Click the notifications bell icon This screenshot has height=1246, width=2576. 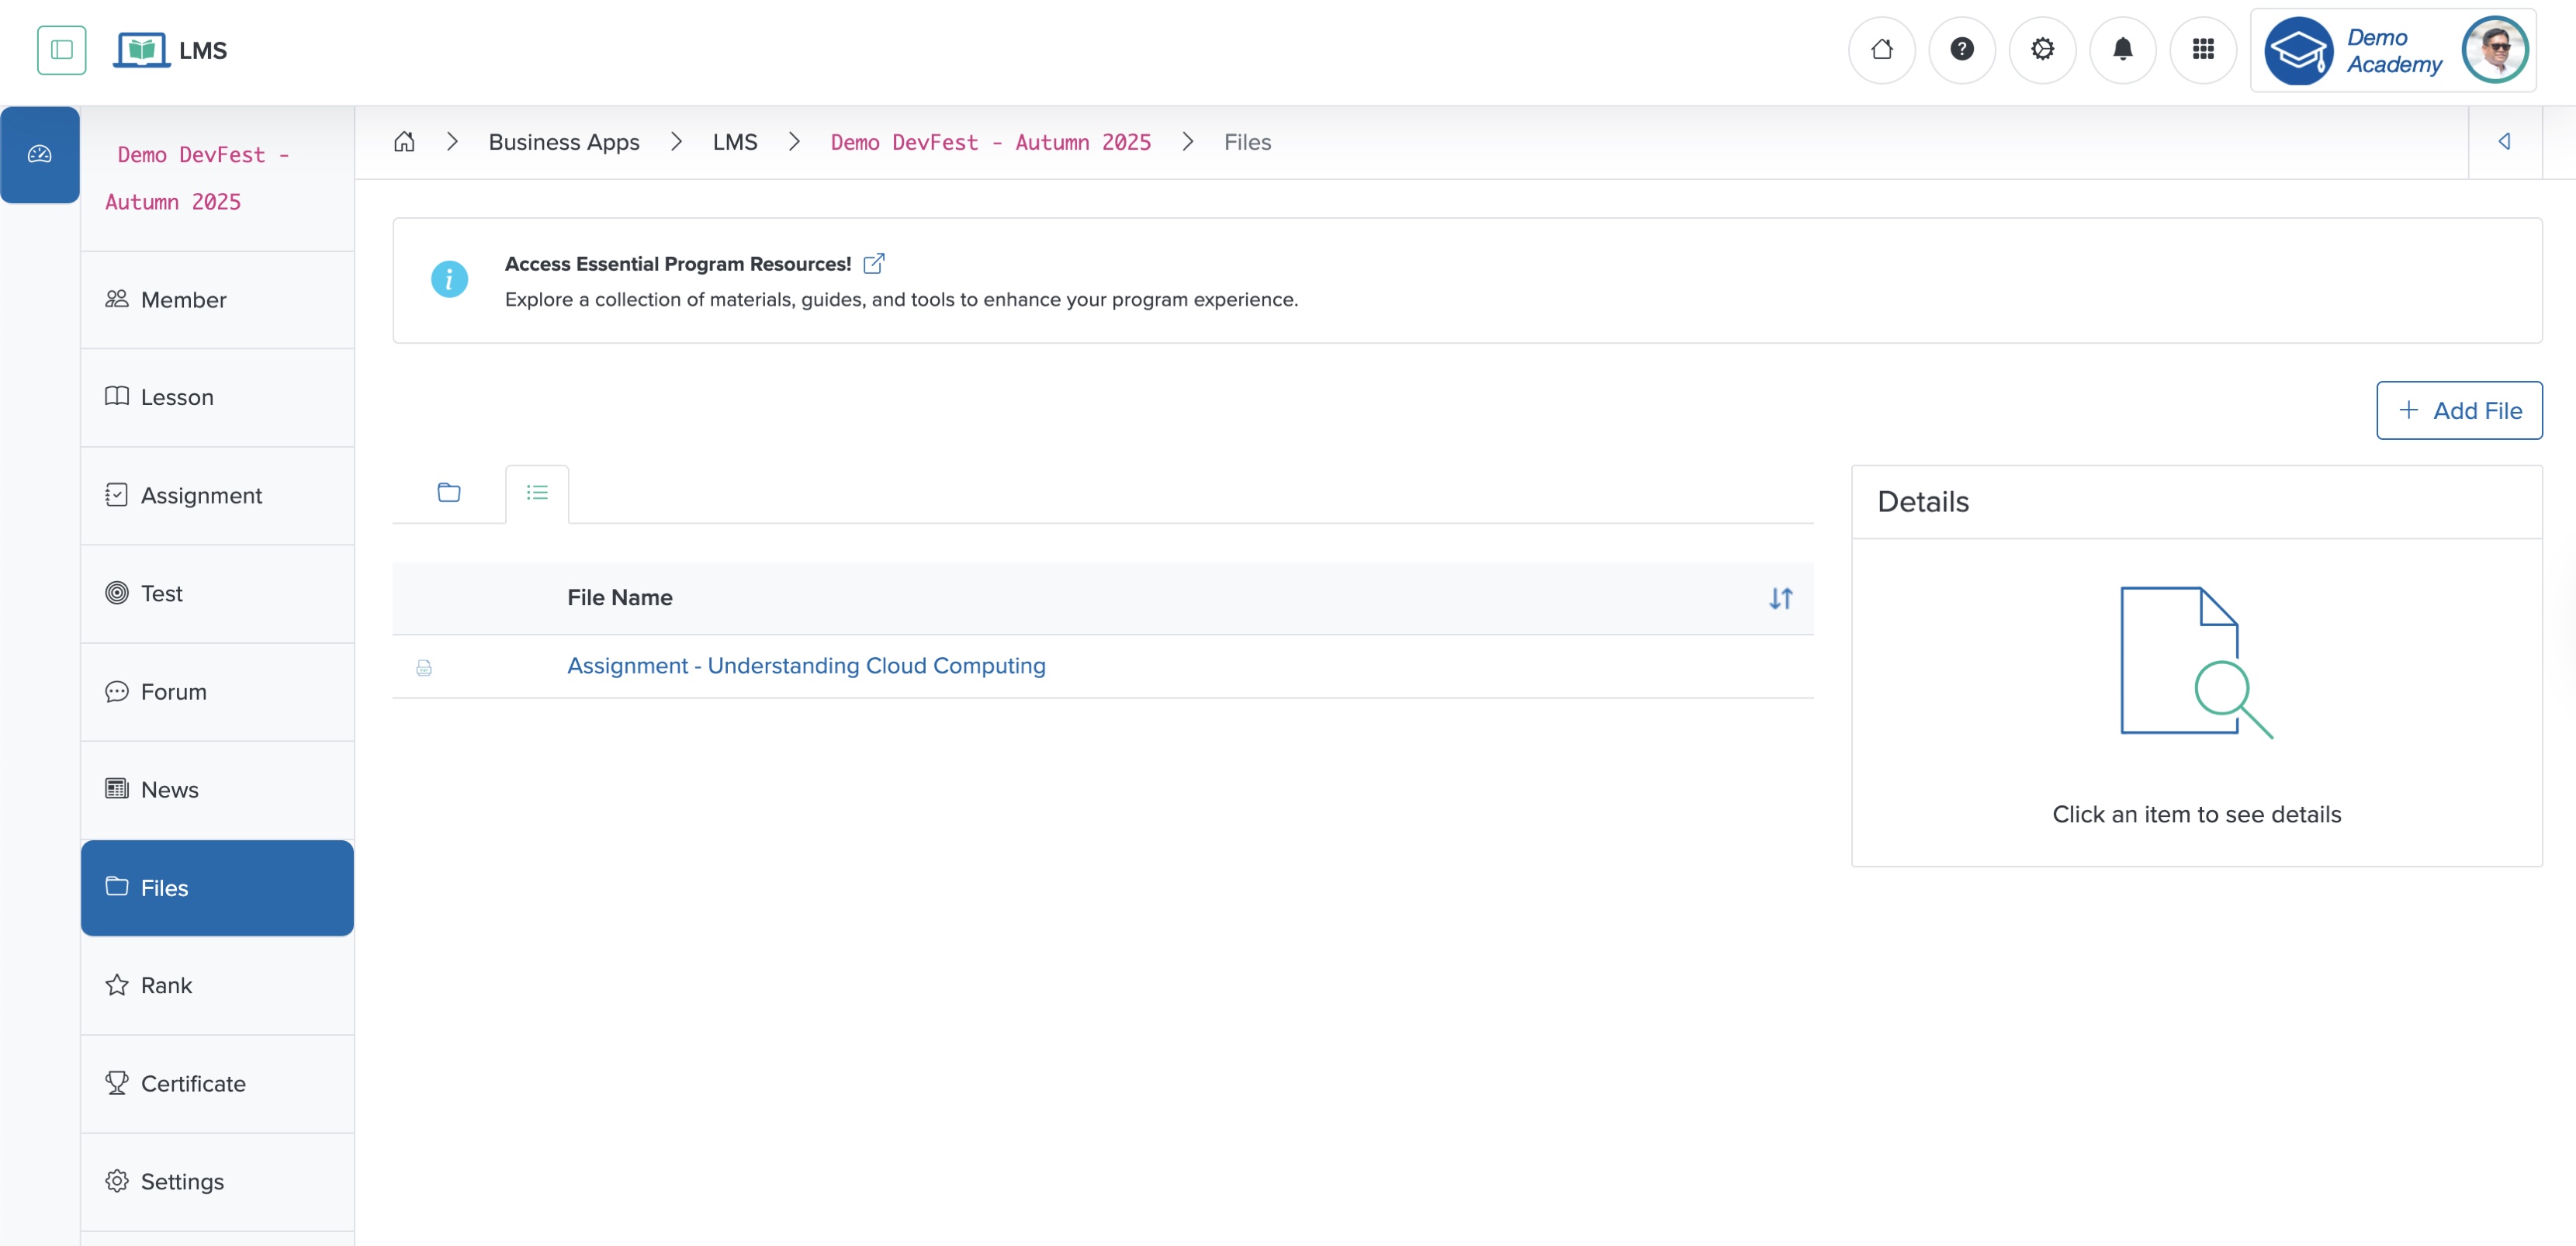tap(2122, 49)
